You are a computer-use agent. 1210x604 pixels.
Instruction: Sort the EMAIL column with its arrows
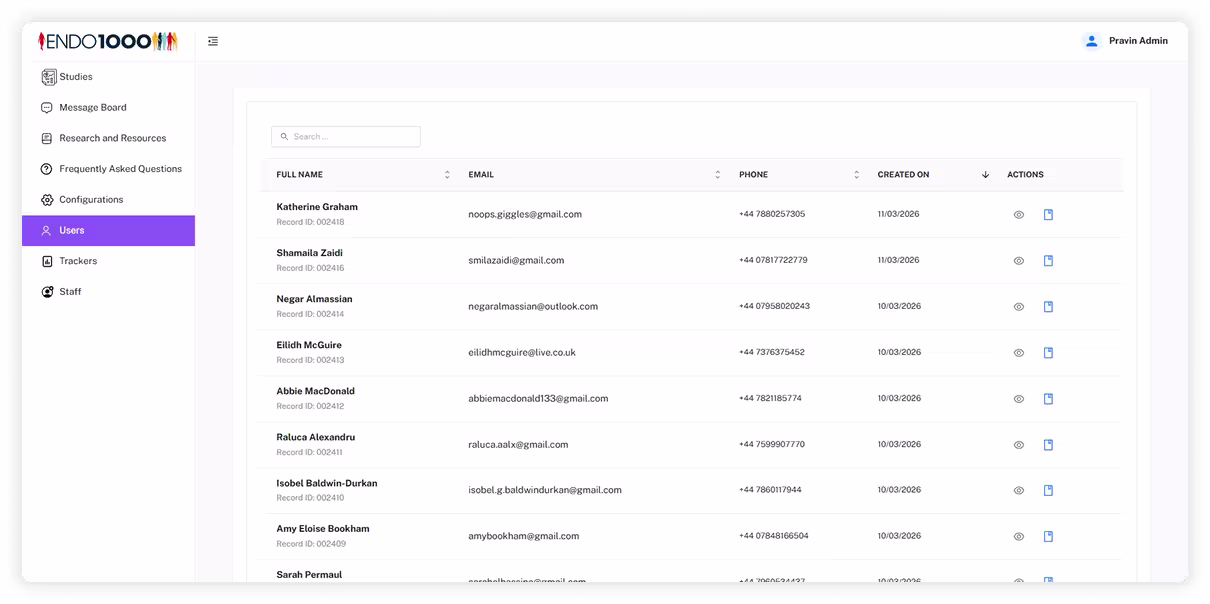point(717,174)
